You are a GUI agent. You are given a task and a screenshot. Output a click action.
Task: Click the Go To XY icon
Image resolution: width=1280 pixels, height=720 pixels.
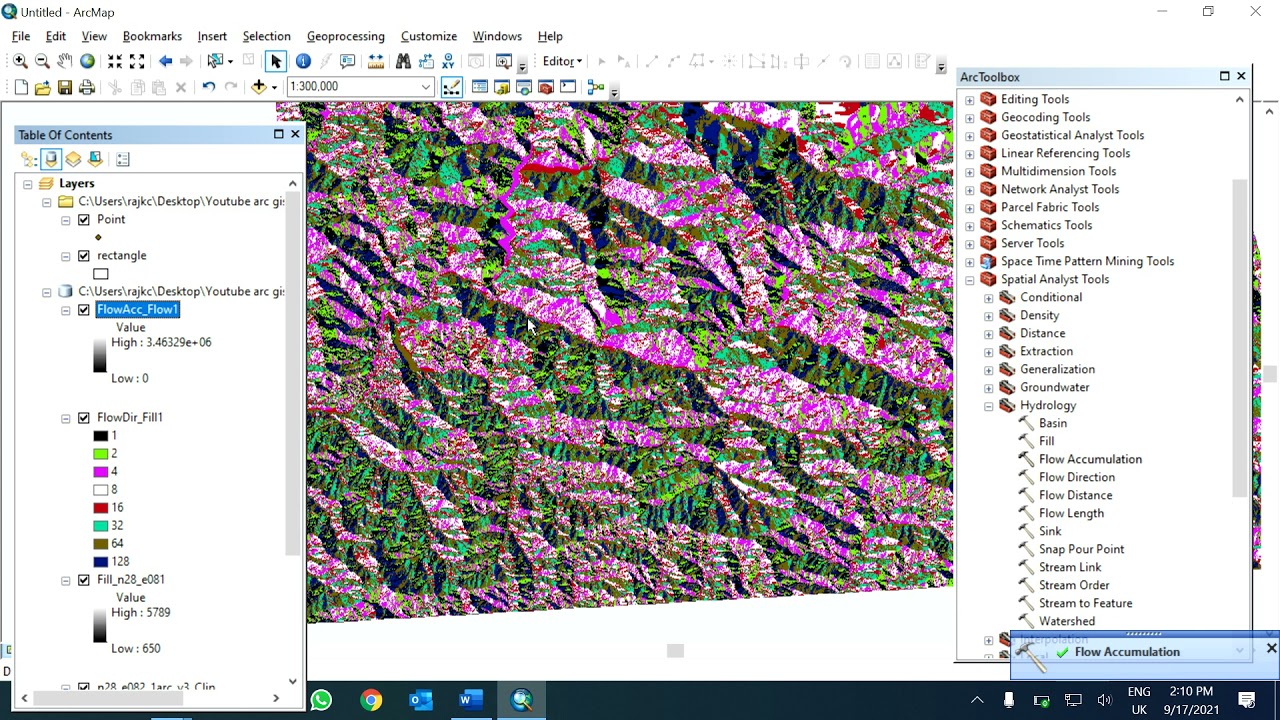tap(448, 61)
